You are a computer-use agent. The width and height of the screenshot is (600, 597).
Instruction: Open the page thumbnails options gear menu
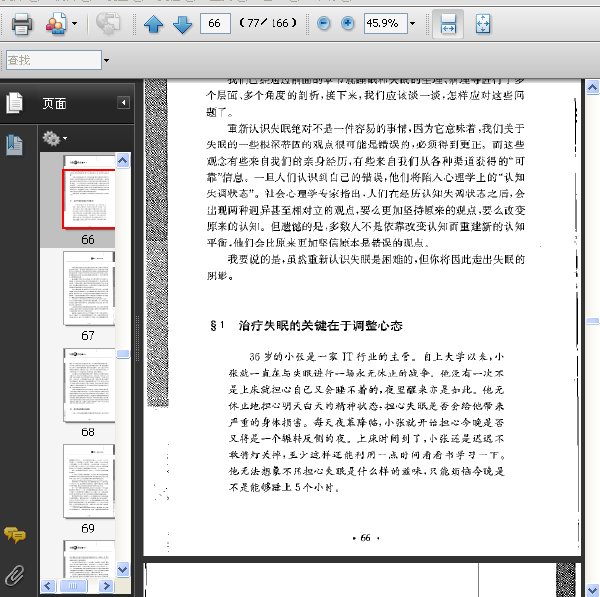54,138
